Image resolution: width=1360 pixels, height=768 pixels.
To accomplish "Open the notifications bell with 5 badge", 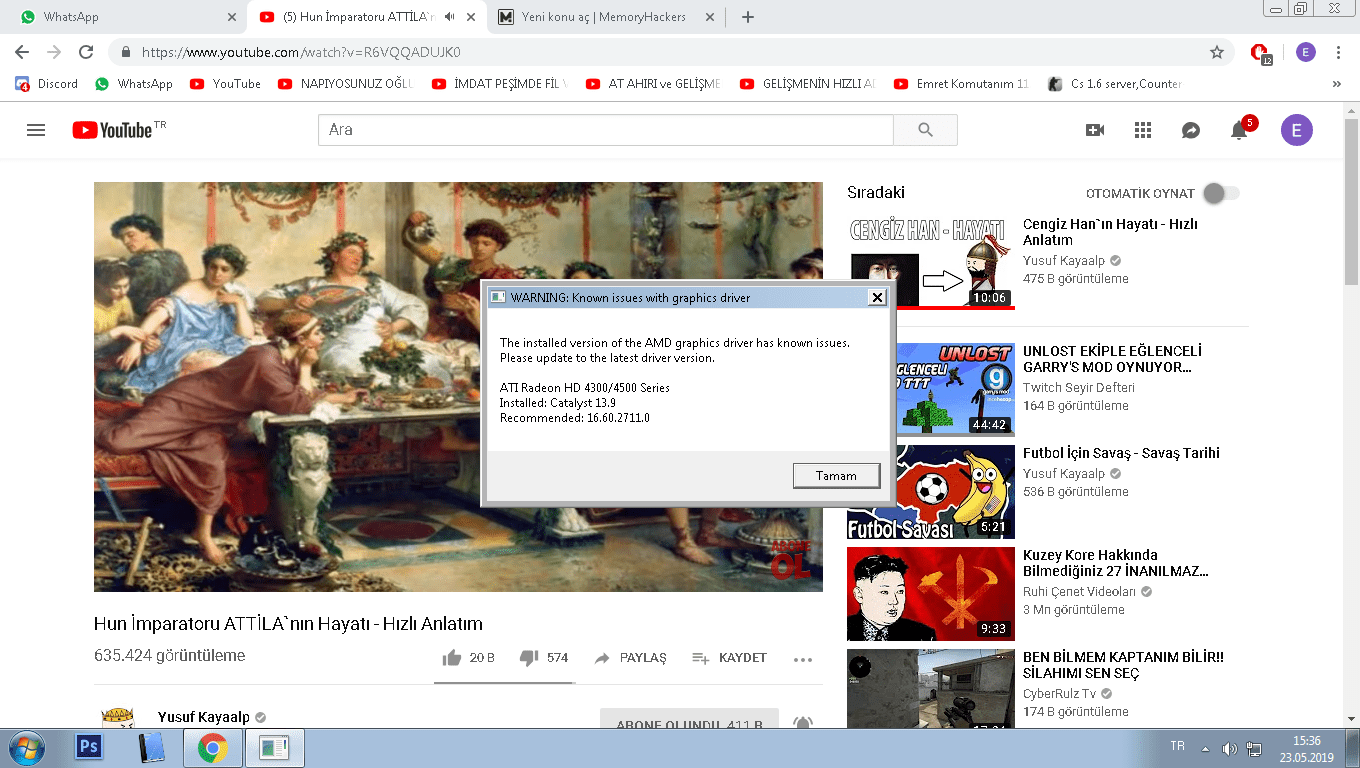I will tap(1239, 130).
